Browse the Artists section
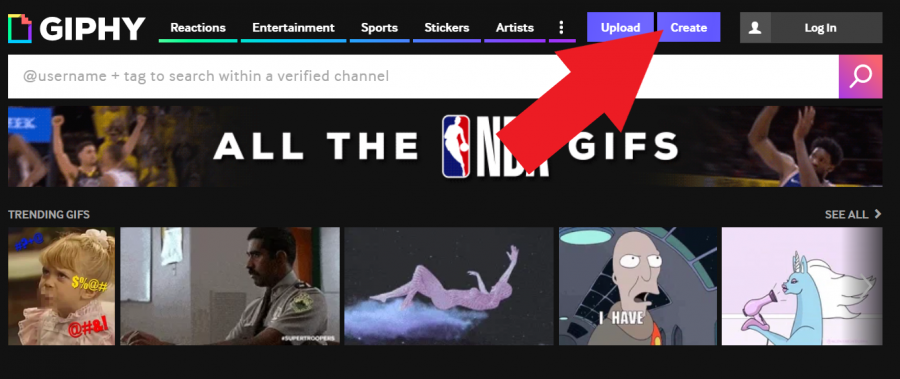 (x=515, y=28)
